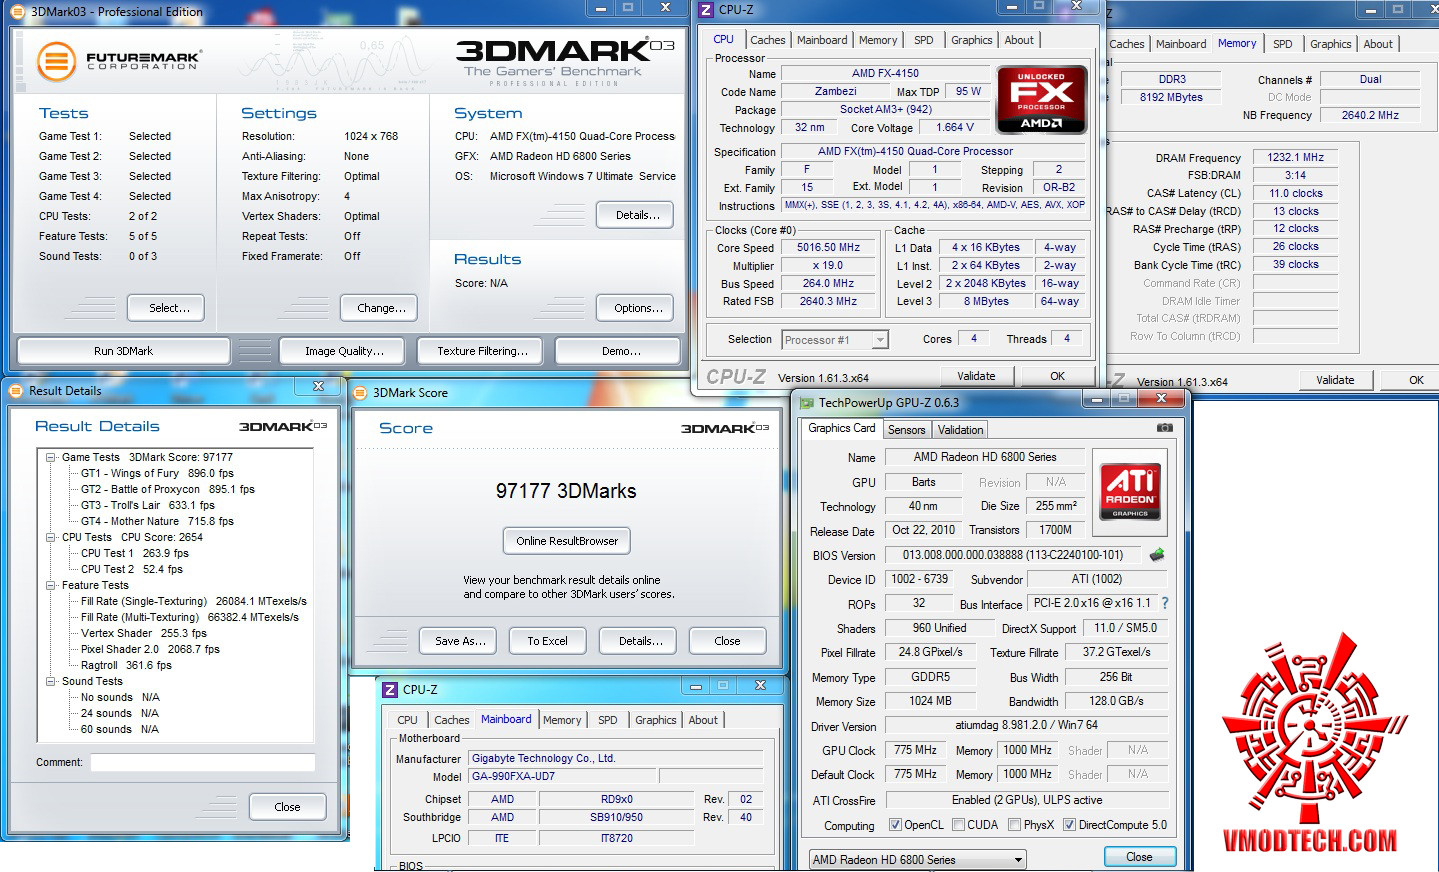
Task: Collapse the Sound Tests tree node
Action: coord(50,681)
